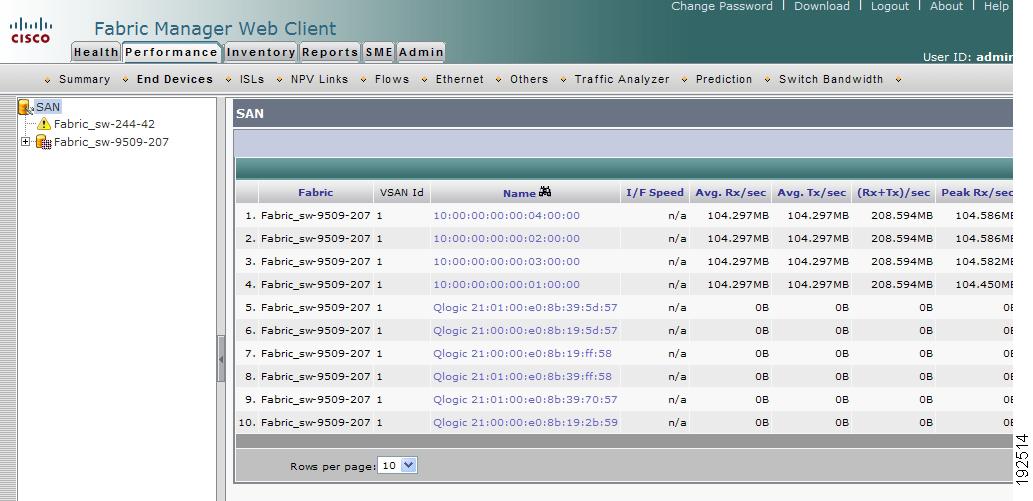
Task: Click the SAN root tree icon
Action: tap(25, 107)
